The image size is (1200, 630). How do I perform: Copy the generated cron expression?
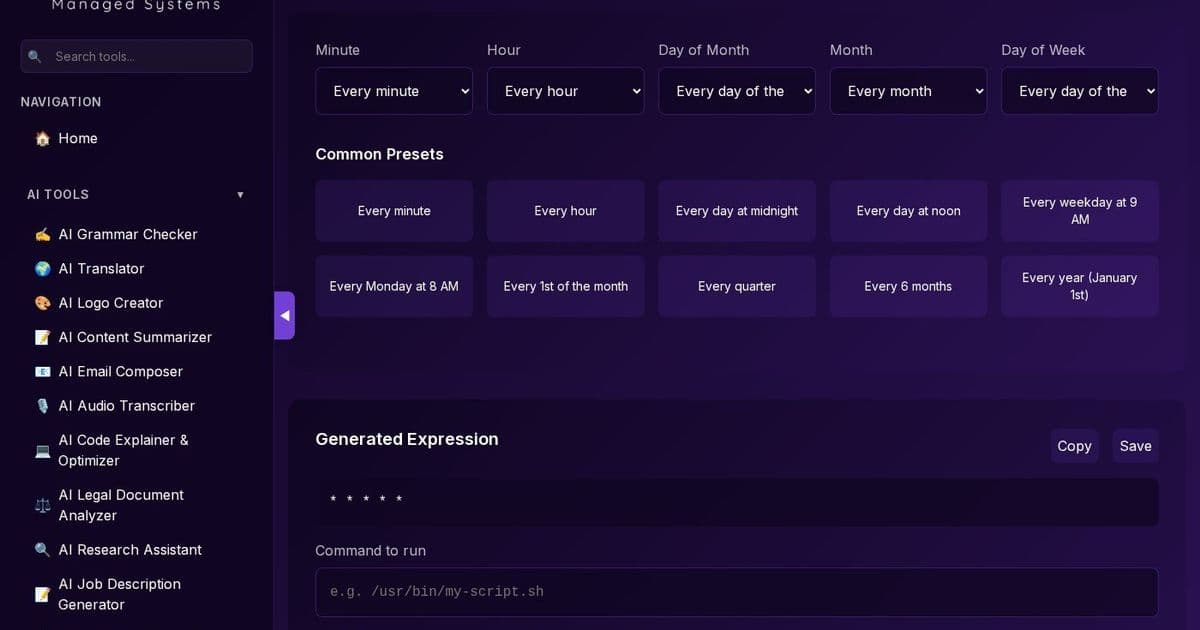tap(1074, 446)
